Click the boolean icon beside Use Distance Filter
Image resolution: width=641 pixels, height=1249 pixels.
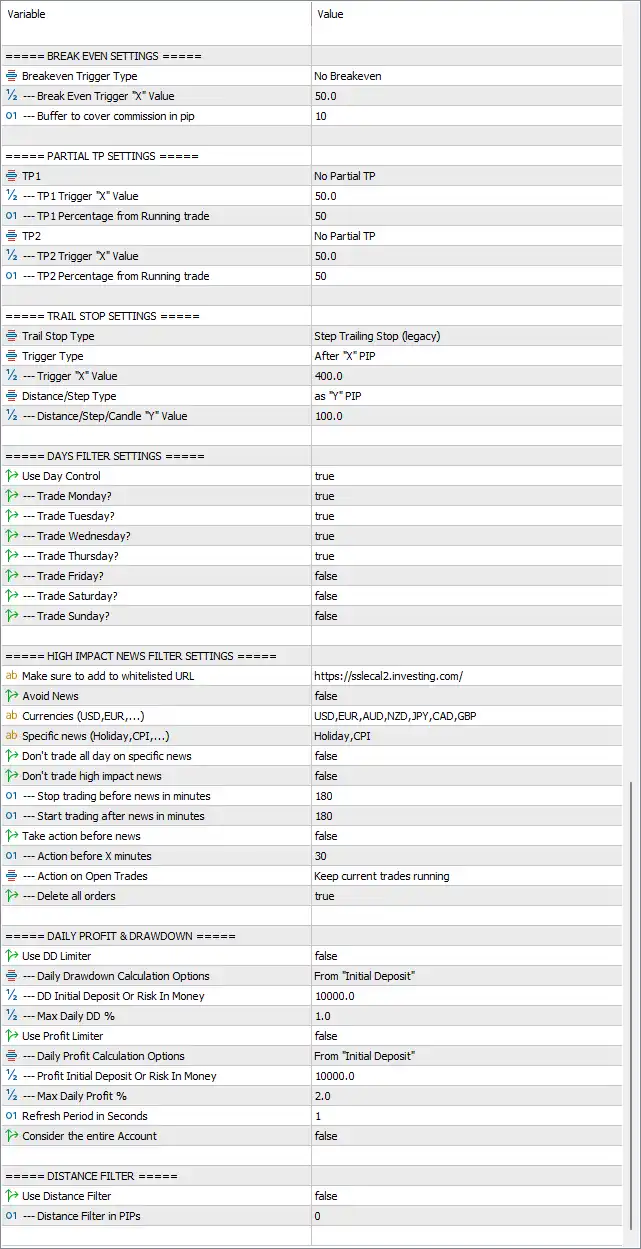pyautogui.click(x=12, y=1196)
